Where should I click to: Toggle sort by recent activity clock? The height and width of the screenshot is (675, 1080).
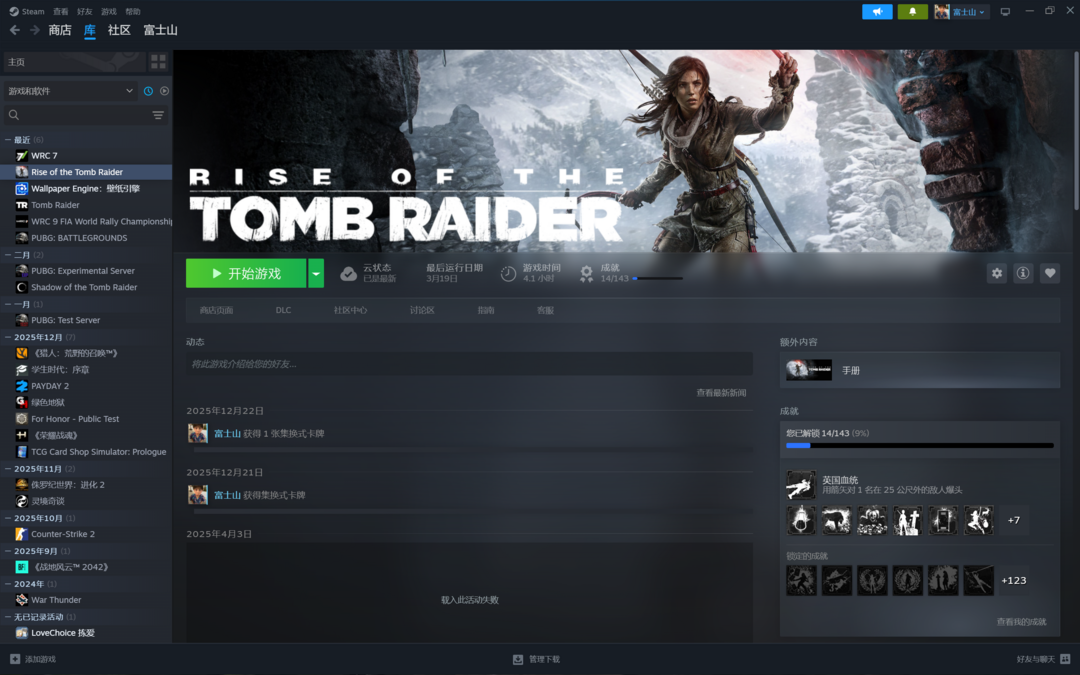[148, 91]
